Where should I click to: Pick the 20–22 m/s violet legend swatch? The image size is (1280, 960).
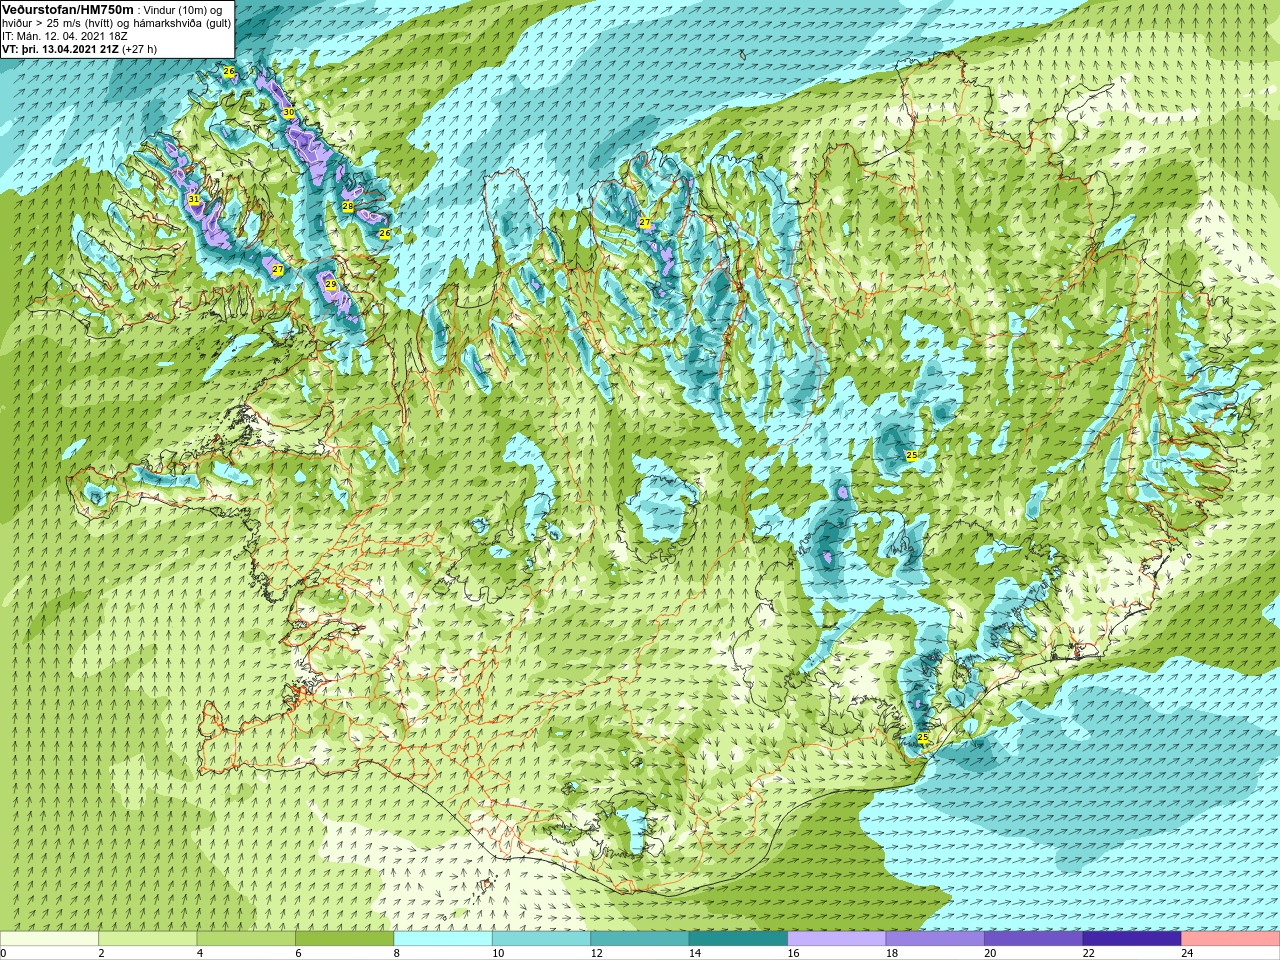1033,939
